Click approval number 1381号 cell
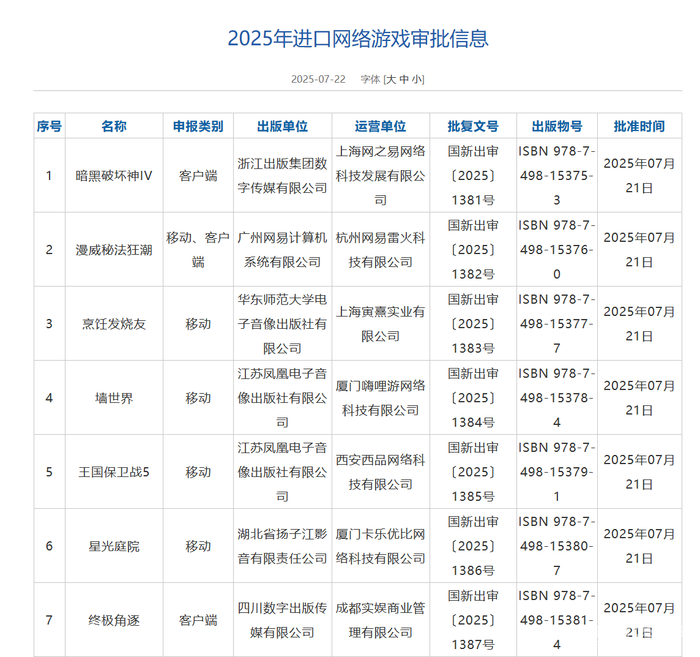This screenshot has width=700, height=657. tap(473, 176)
